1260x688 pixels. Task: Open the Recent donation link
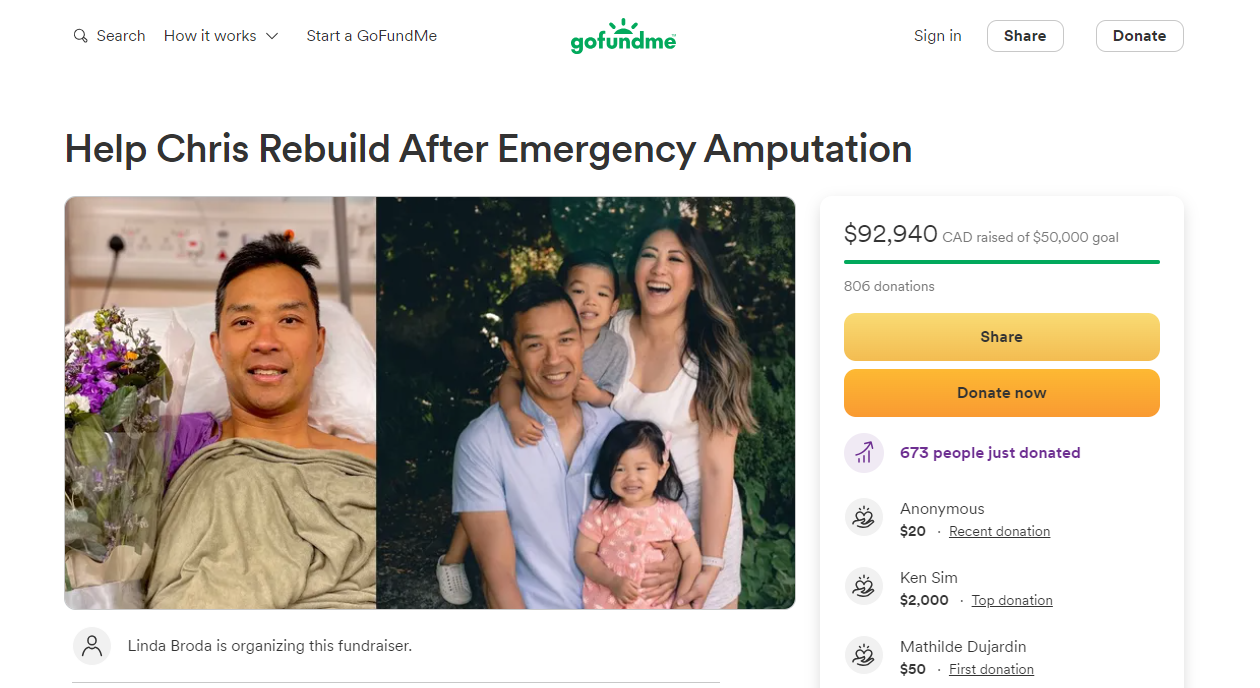click(999, 532)
